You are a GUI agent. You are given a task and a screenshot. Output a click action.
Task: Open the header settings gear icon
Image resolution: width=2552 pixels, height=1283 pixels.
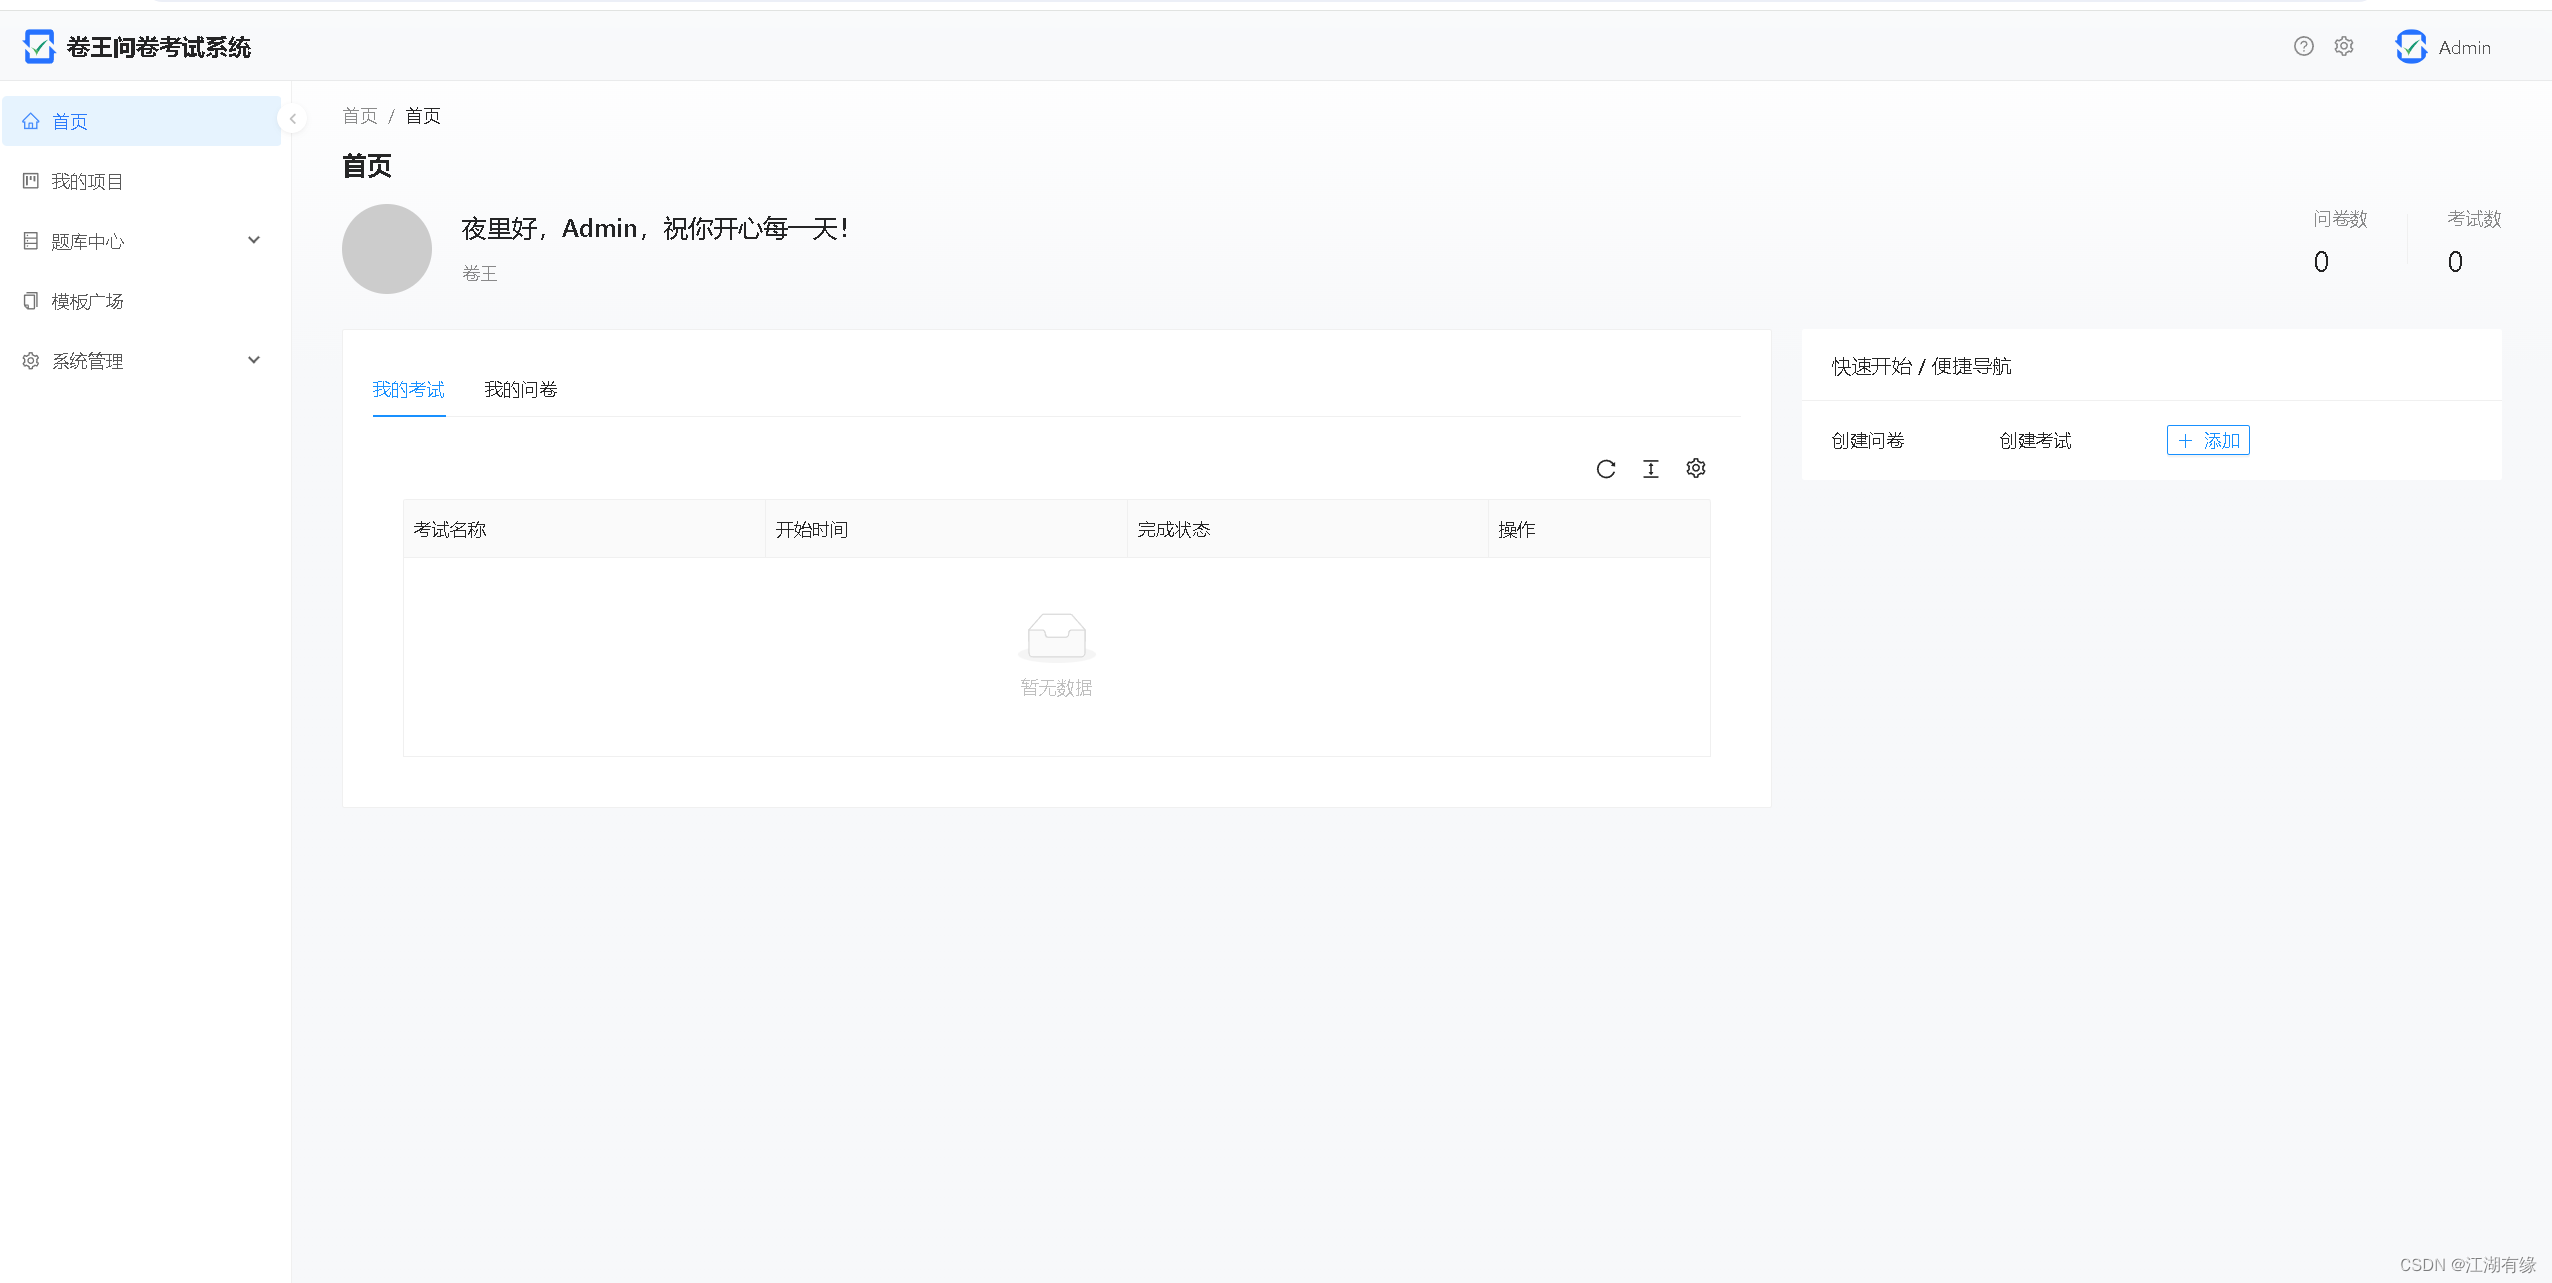2344,46
